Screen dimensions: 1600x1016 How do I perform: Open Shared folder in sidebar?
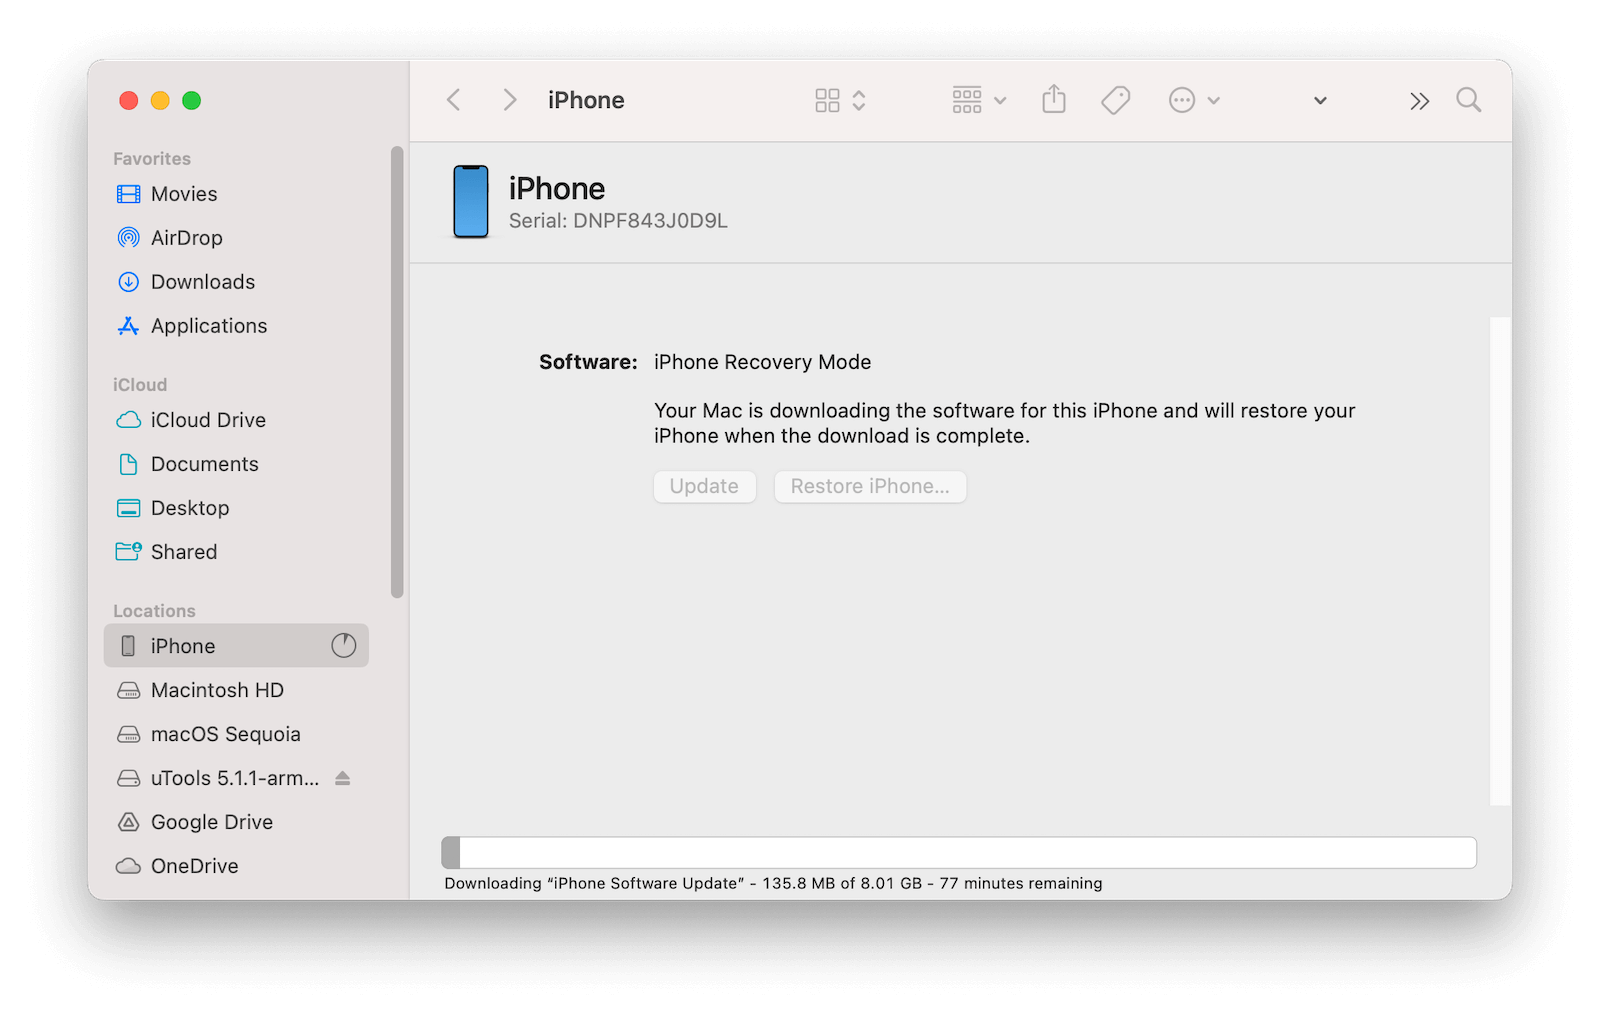(236, 552)
